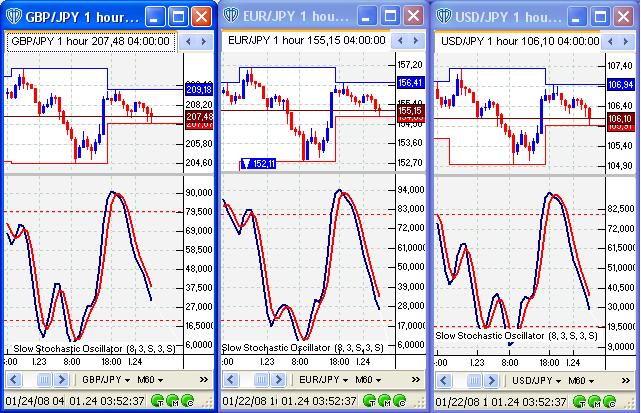Viewport: 641px width, 413px height.
Task: Select the EUR/JPY 1 hour chart tab
Action: [306, 40]
